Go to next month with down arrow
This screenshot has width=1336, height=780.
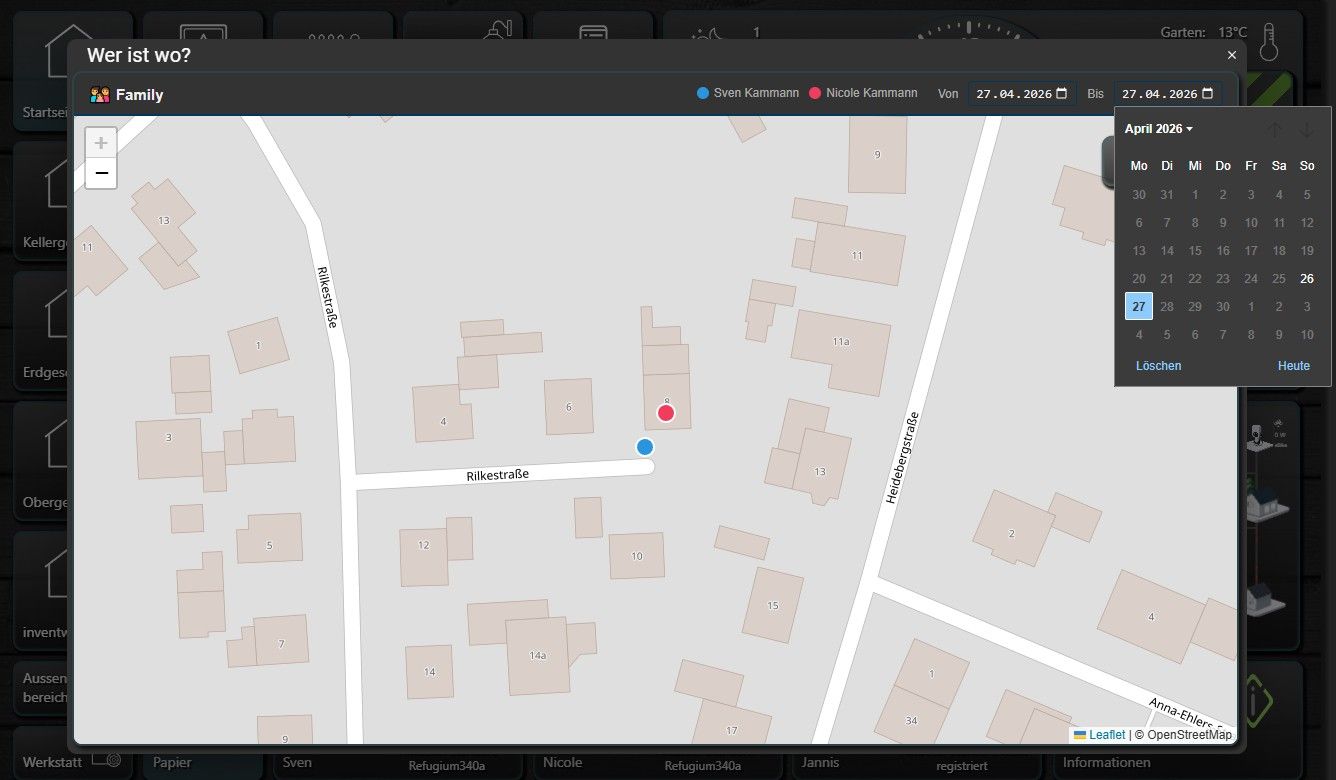pyautogui.click(x=1306, y=130)
